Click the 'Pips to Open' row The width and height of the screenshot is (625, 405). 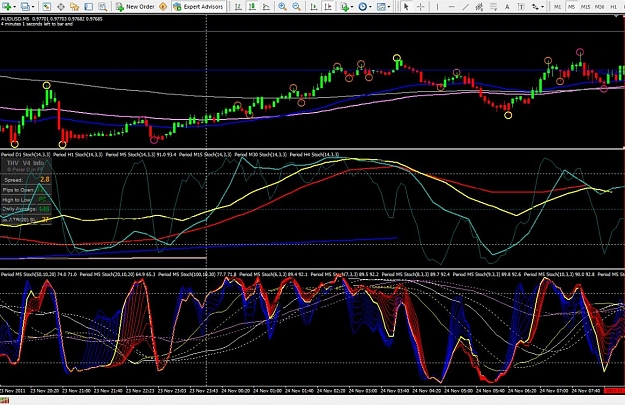click(26, 190)
